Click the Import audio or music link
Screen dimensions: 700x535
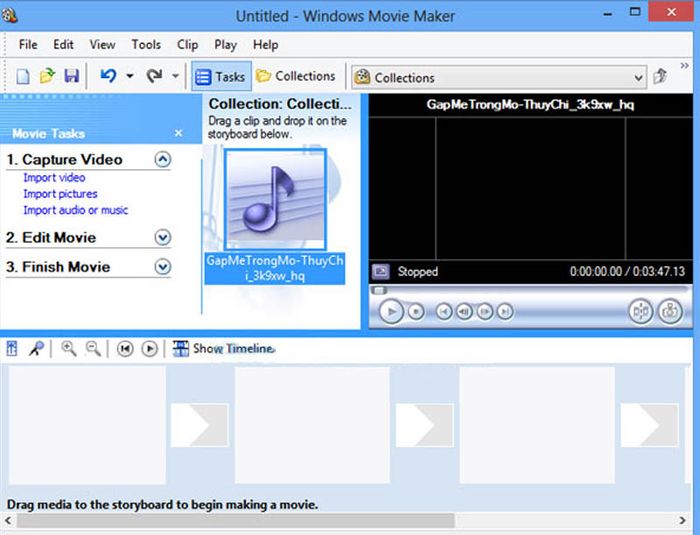(x=75, y=210)
